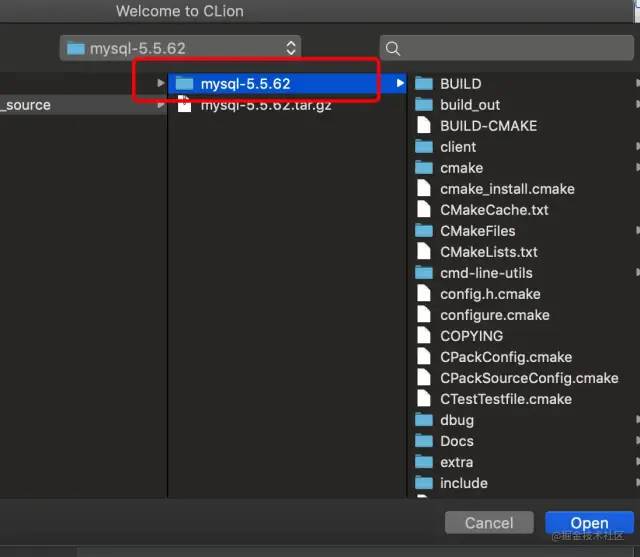Select the cmake folder
The image size is (640, 557).
(x=461, y=168)
